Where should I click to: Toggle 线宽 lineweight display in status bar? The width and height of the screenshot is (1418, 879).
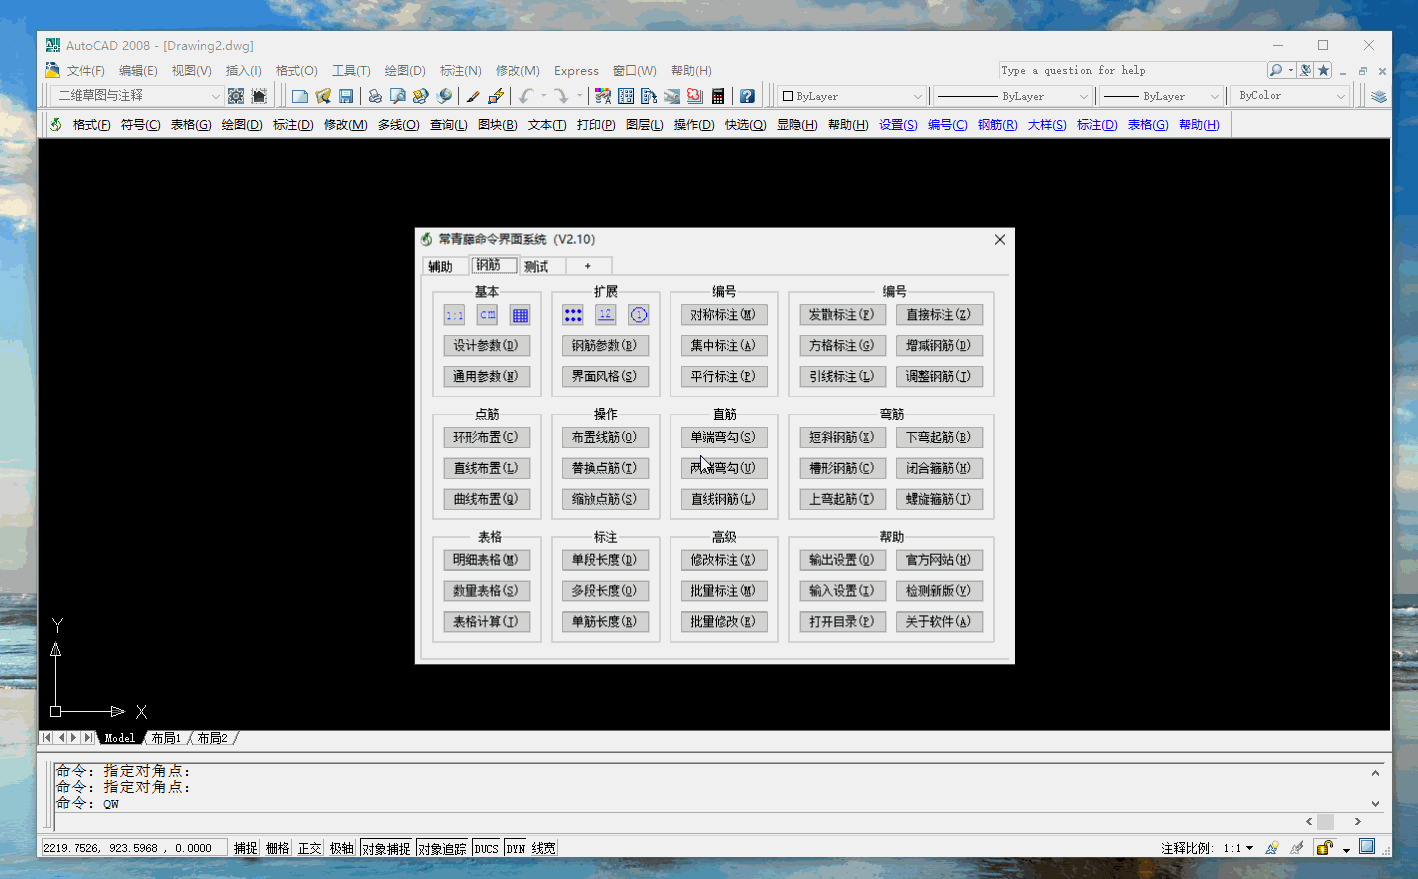pyautogui.click(x=543, y=848)
